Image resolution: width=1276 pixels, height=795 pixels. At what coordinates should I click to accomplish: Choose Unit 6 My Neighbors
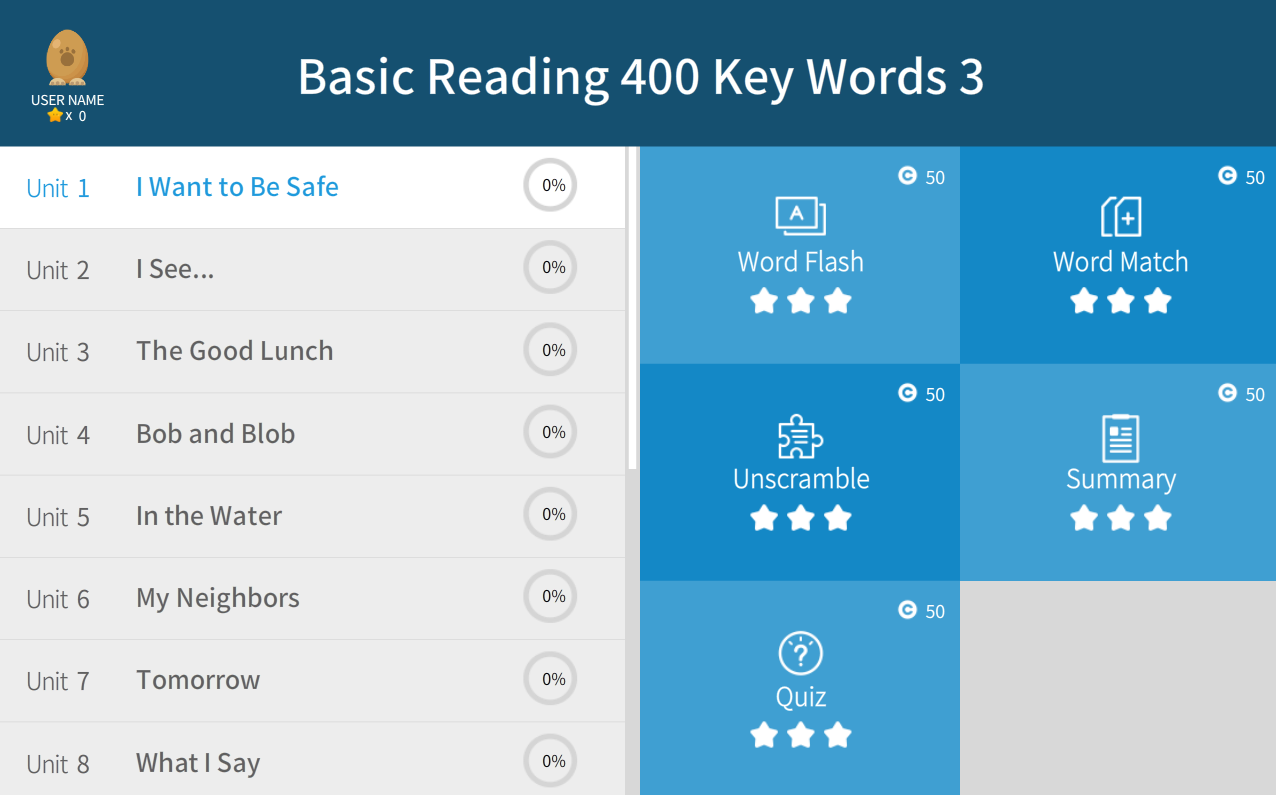point(217,598)
